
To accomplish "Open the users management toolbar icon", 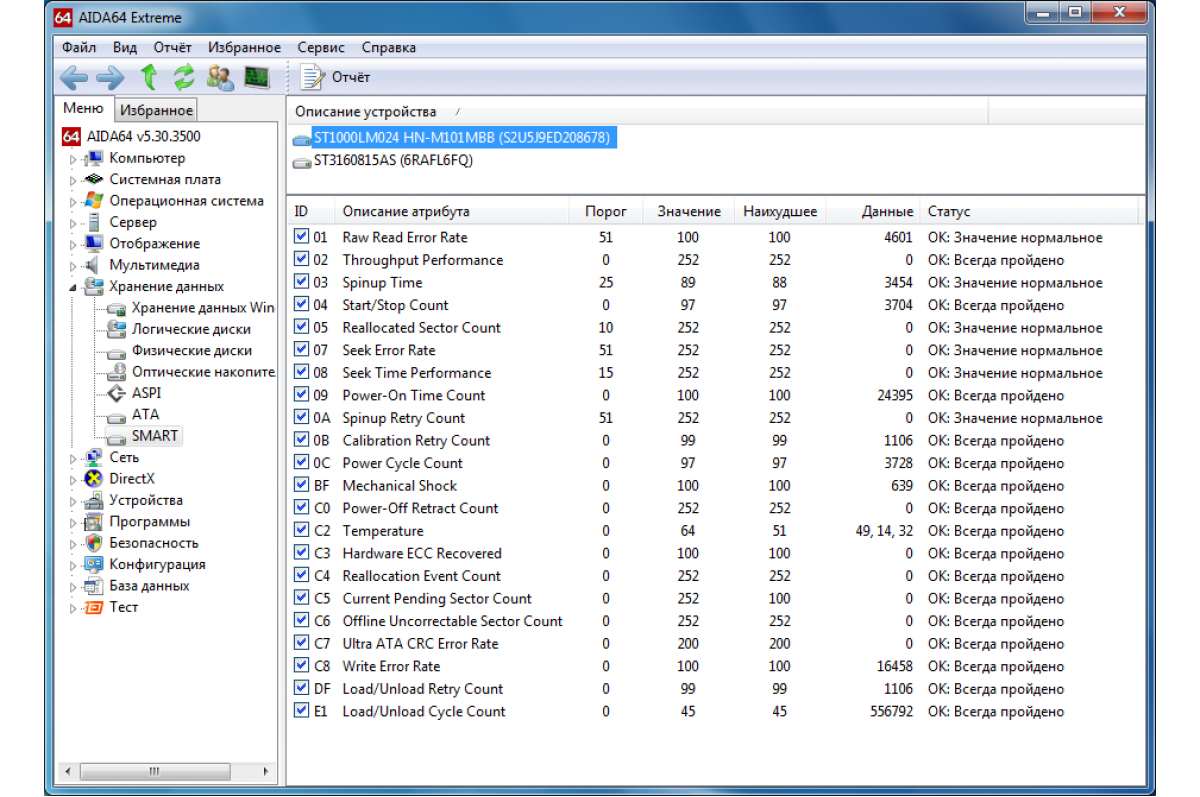I will tap(220, 77).
